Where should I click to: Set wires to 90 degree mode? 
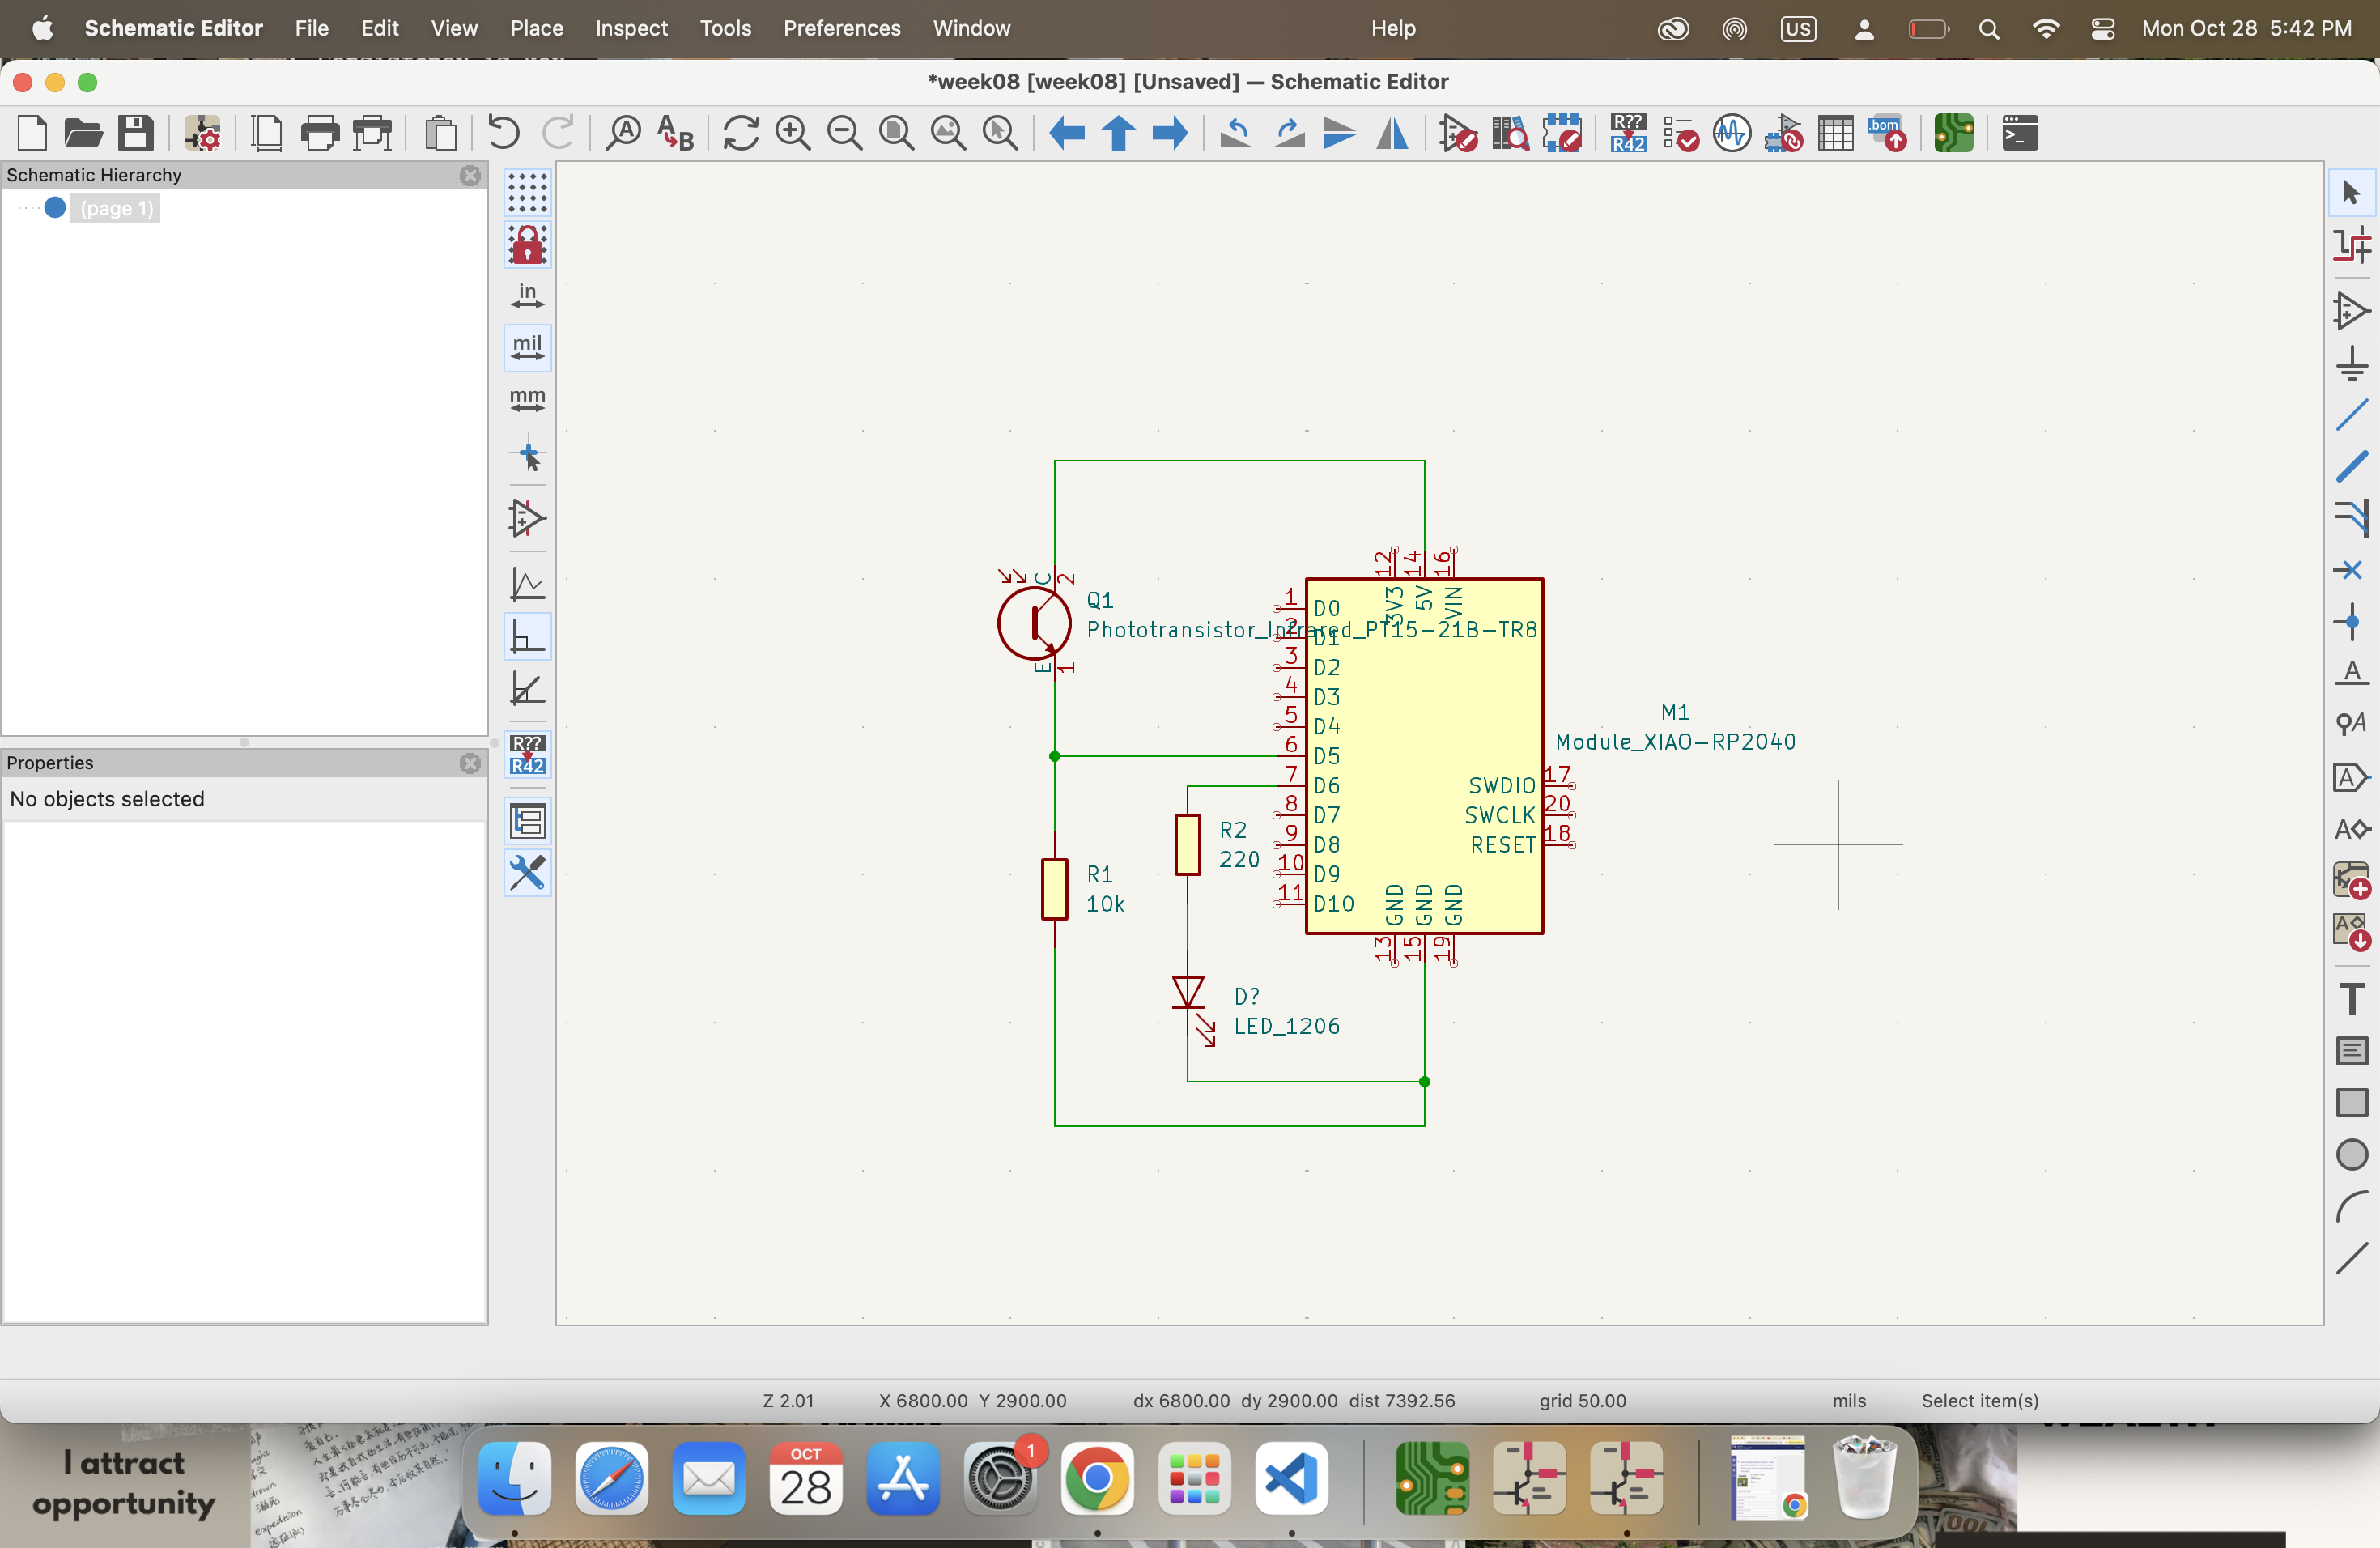tap(527, 636)
